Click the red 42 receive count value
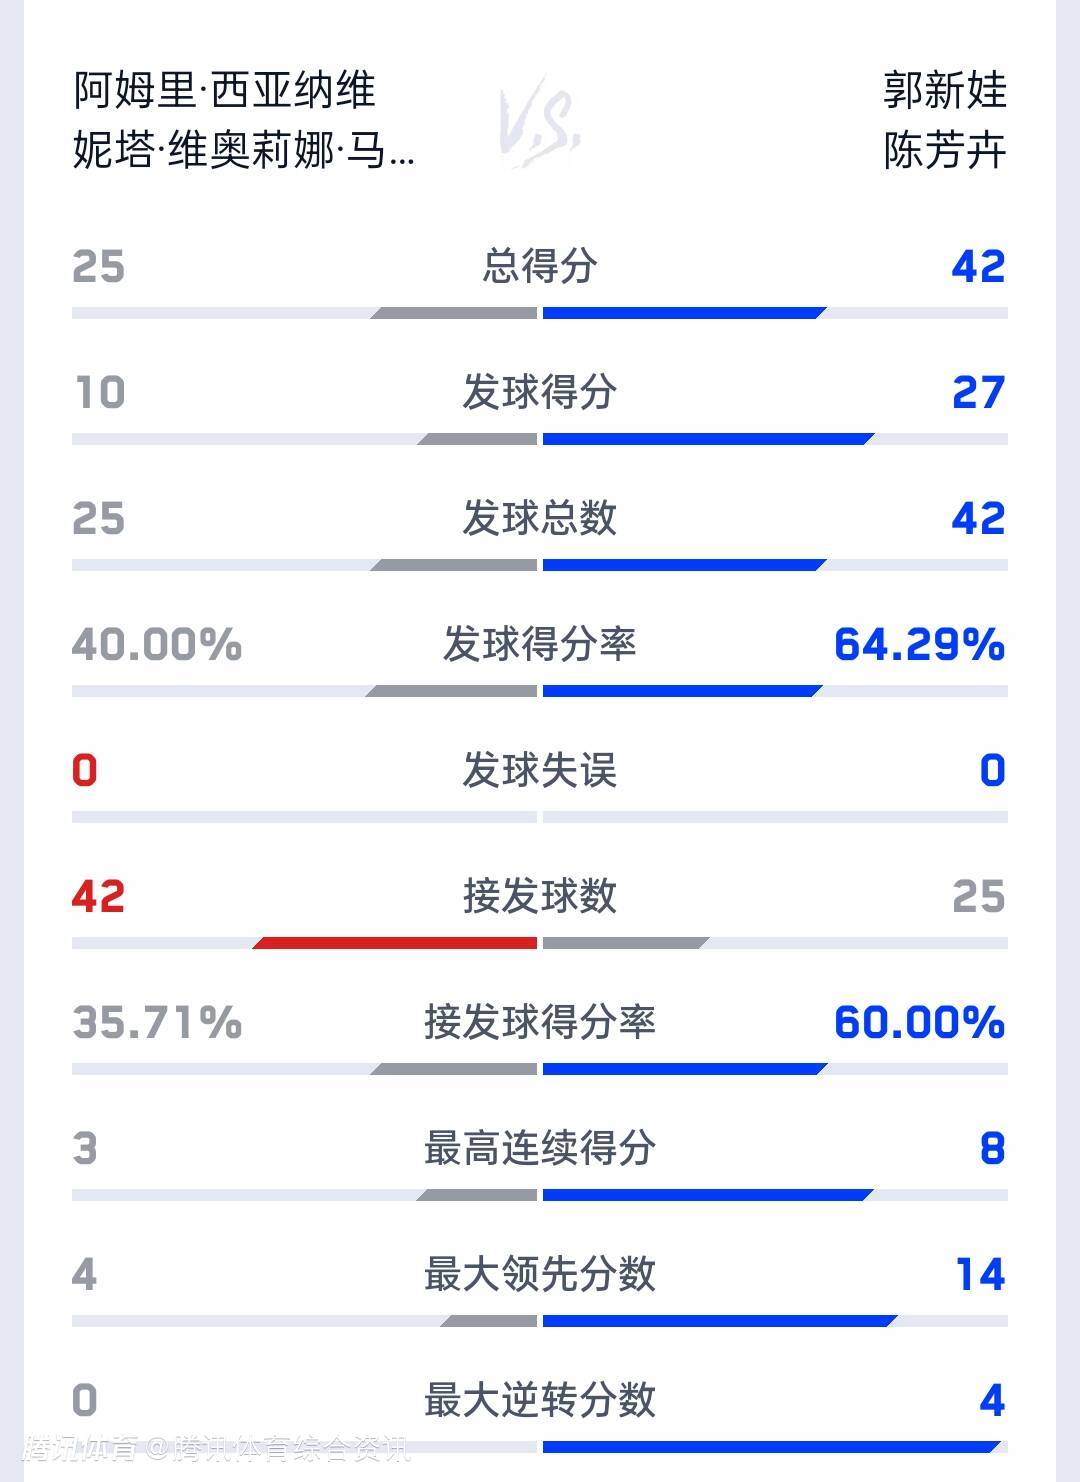Image resolution: width=1080 pixels, height=1482 pixels. (98, 896)
